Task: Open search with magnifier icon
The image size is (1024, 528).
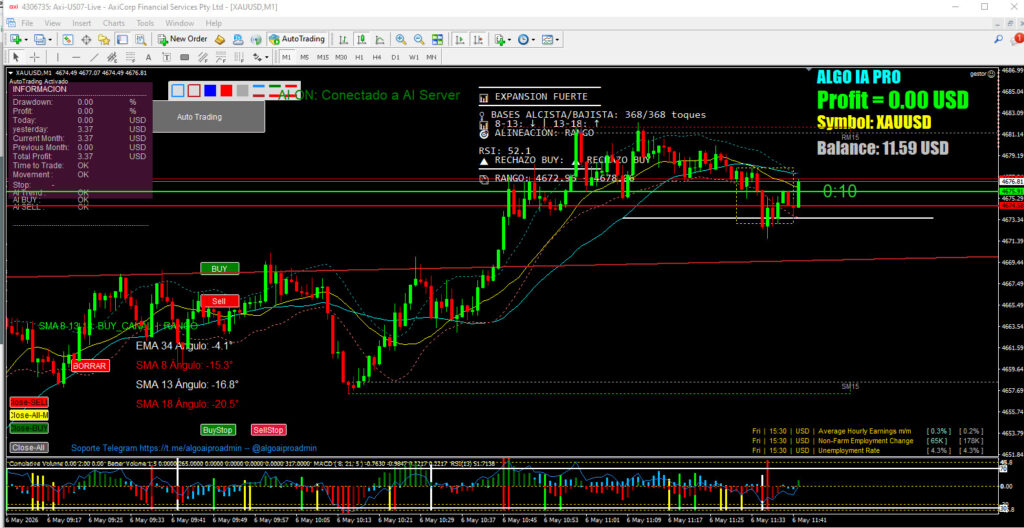Action: click(x=999, y=39)
